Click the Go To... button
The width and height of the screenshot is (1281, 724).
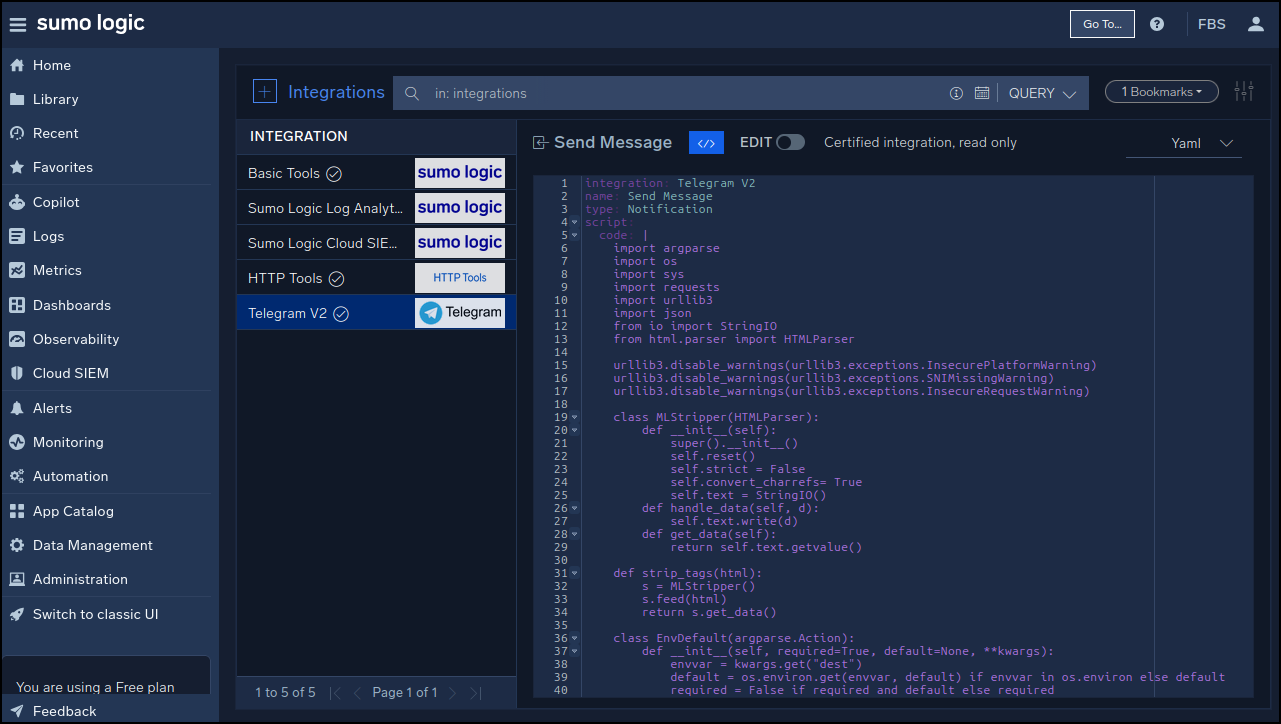pos(1102,24)
